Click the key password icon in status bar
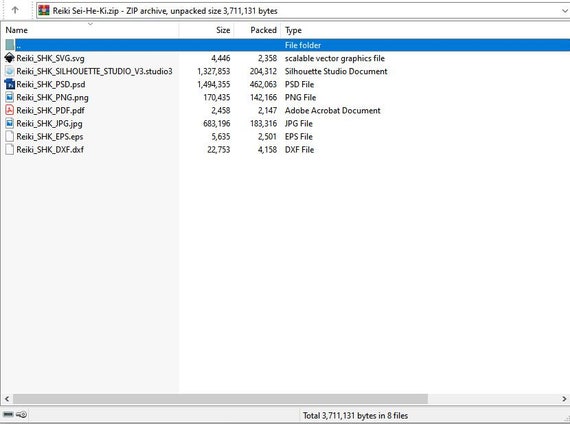Image resolution: width=570 pixels, height=424 pixels. 21,415
